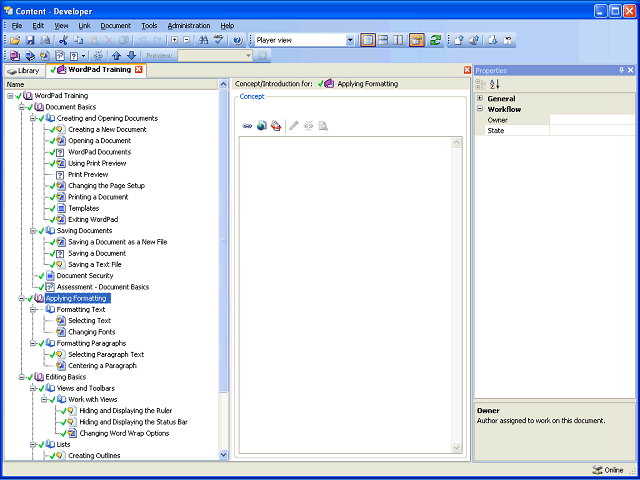
Task: Select Hiding and Displaying the Ruler
Action: (x=126, y=411)
